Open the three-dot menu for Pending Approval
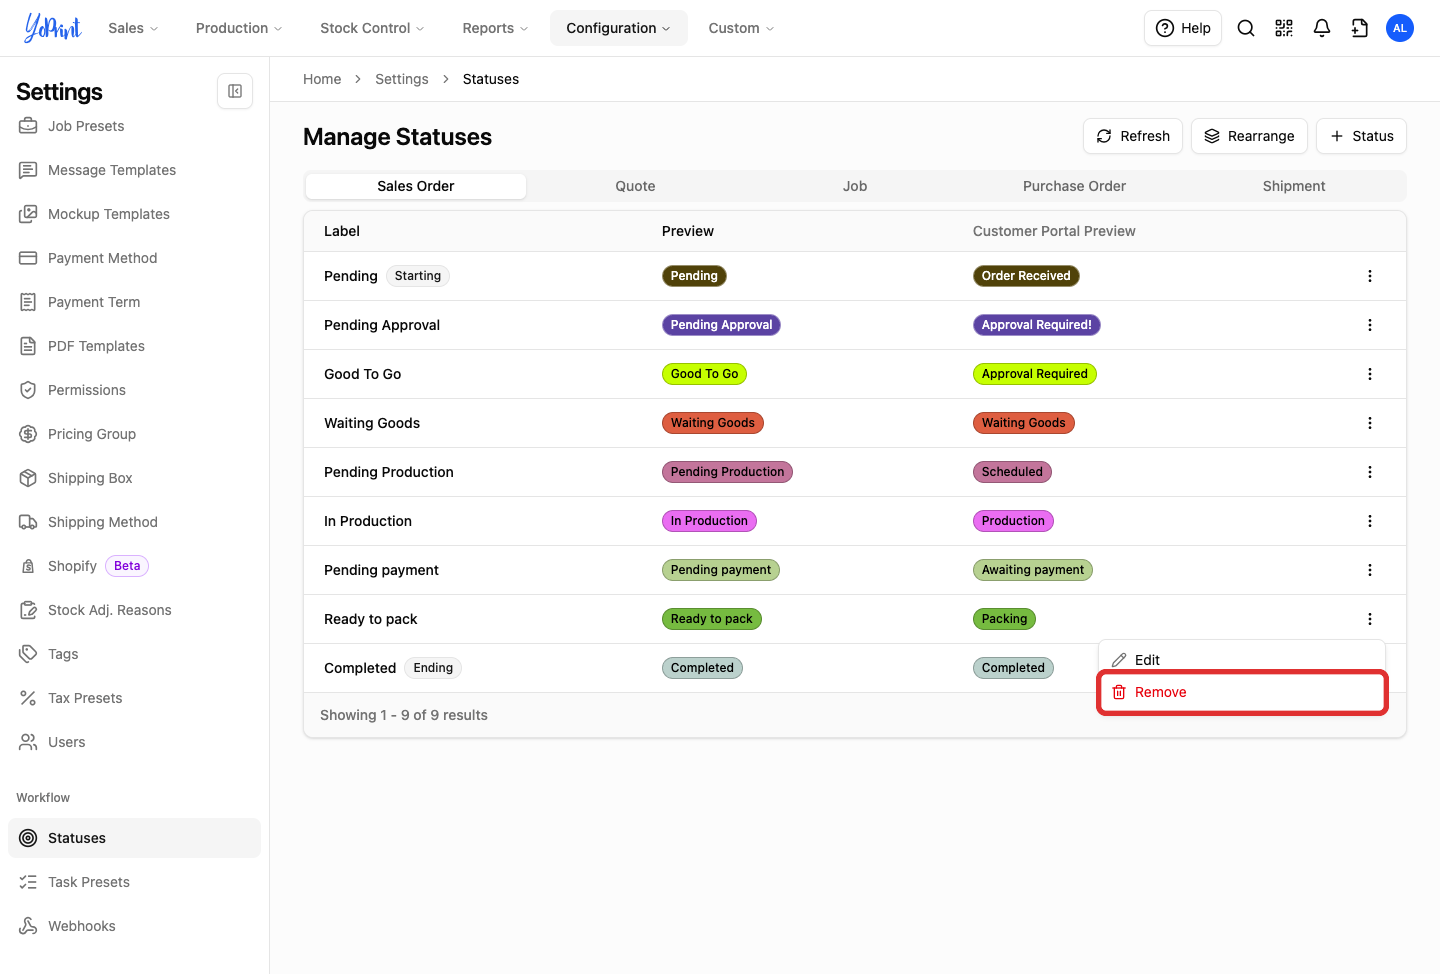 click(1370, 325)
